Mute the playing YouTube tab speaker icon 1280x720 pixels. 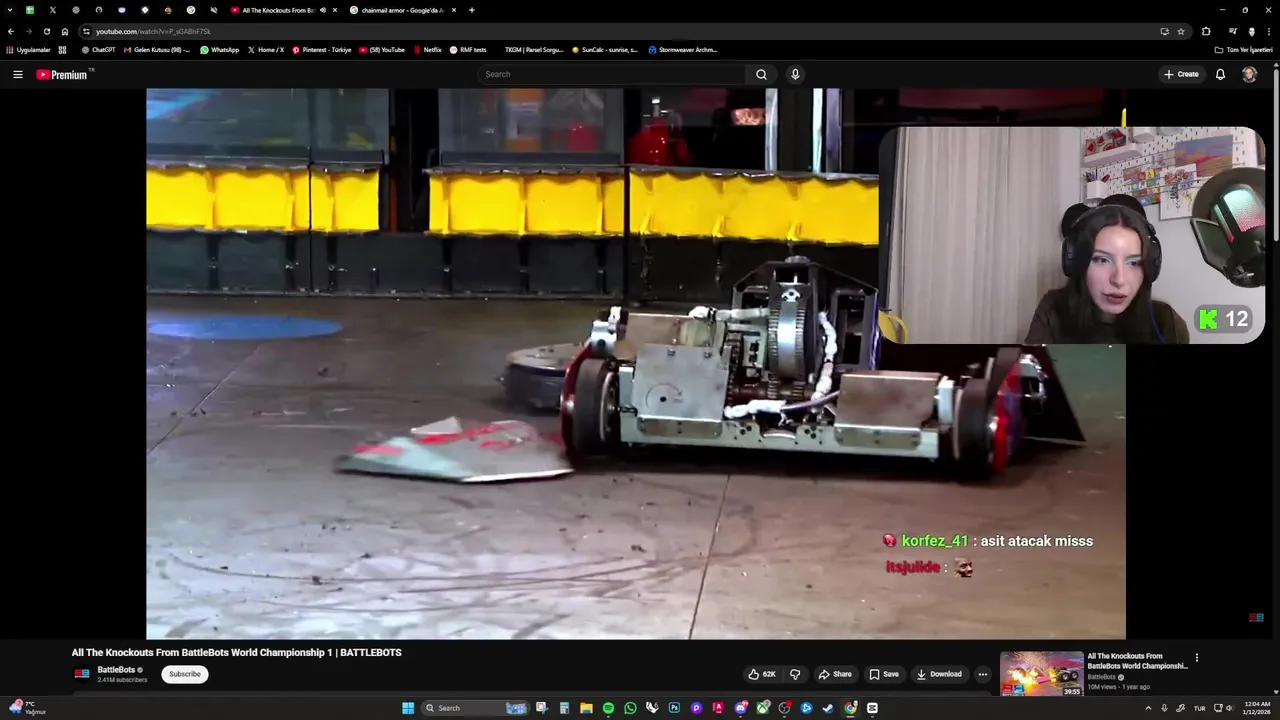(x=322, y=10)
